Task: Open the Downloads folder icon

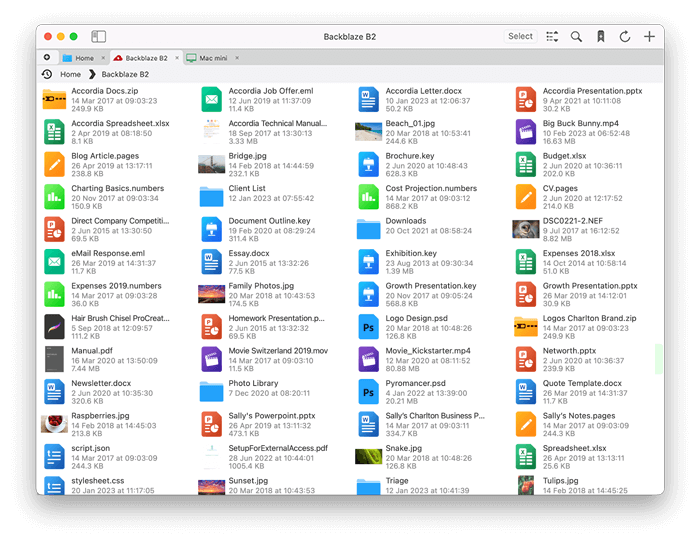Action: coord(368,229)
